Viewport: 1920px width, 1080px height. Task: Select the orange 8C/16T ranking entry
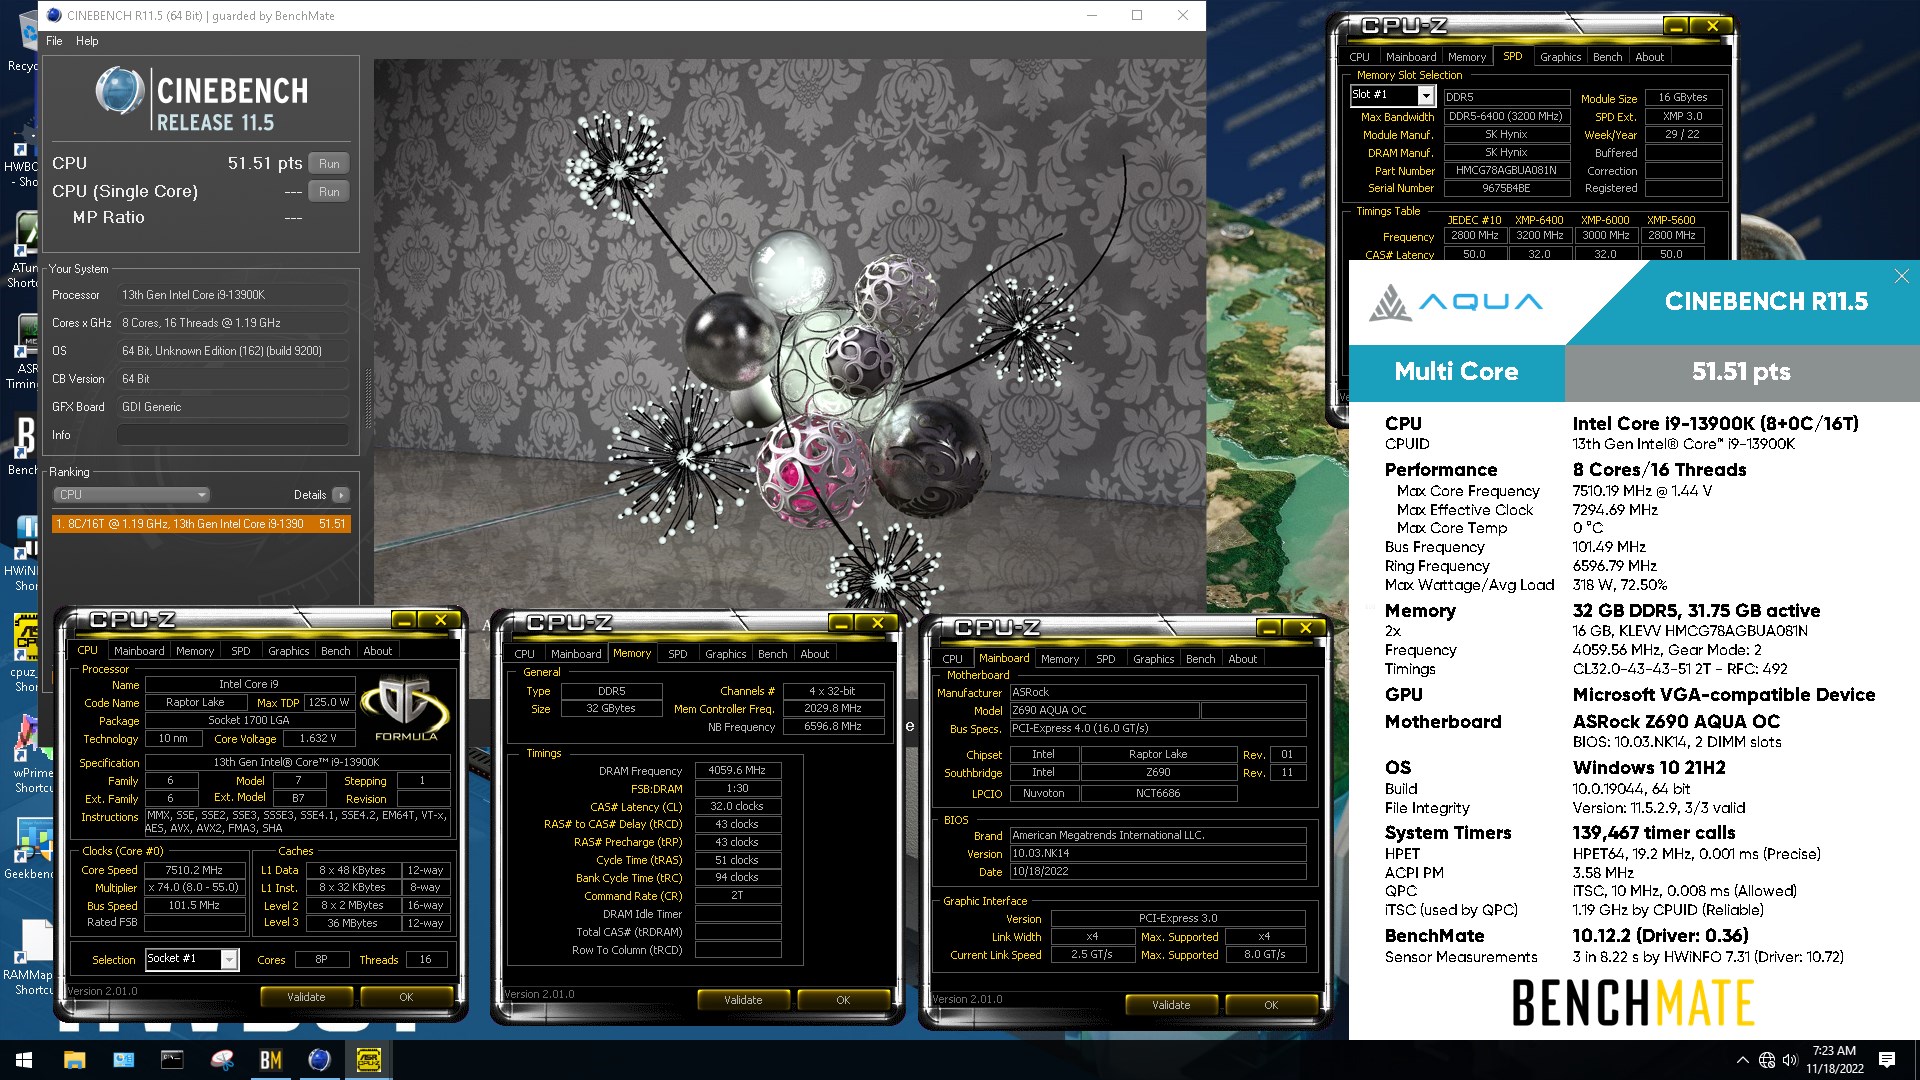[201, 524]
